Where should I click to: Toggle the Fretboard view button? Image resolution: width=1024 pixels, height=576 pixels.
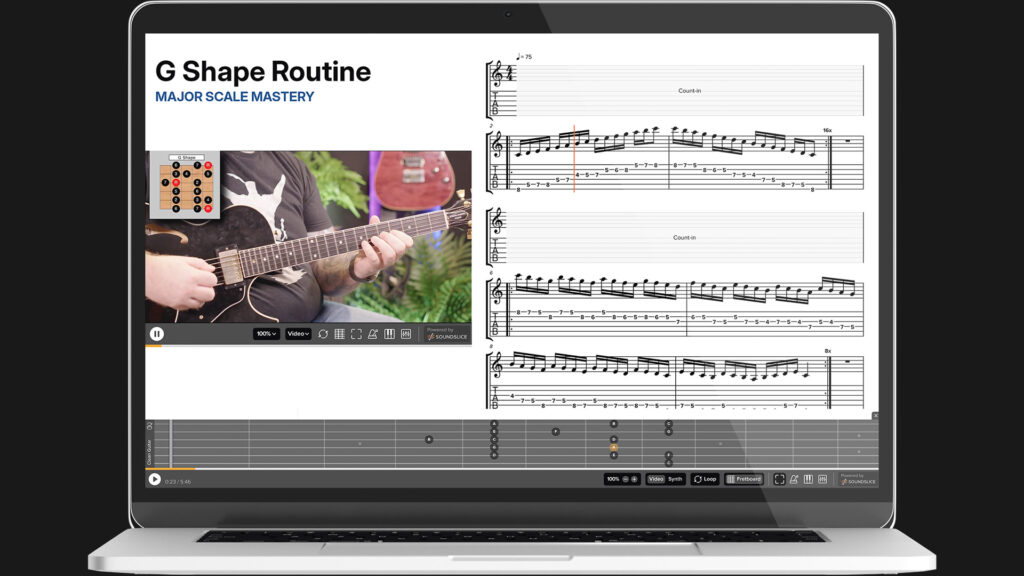pyautogui.click(x=744, y=479)
